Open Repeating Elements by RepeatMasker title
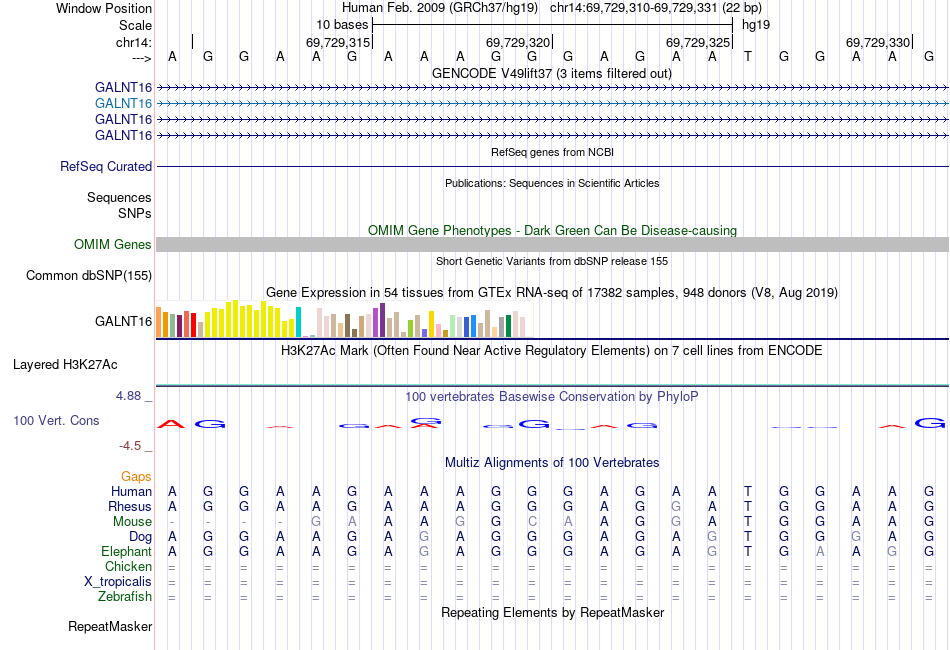Screen dimensions: 950x650 [553, 613]
